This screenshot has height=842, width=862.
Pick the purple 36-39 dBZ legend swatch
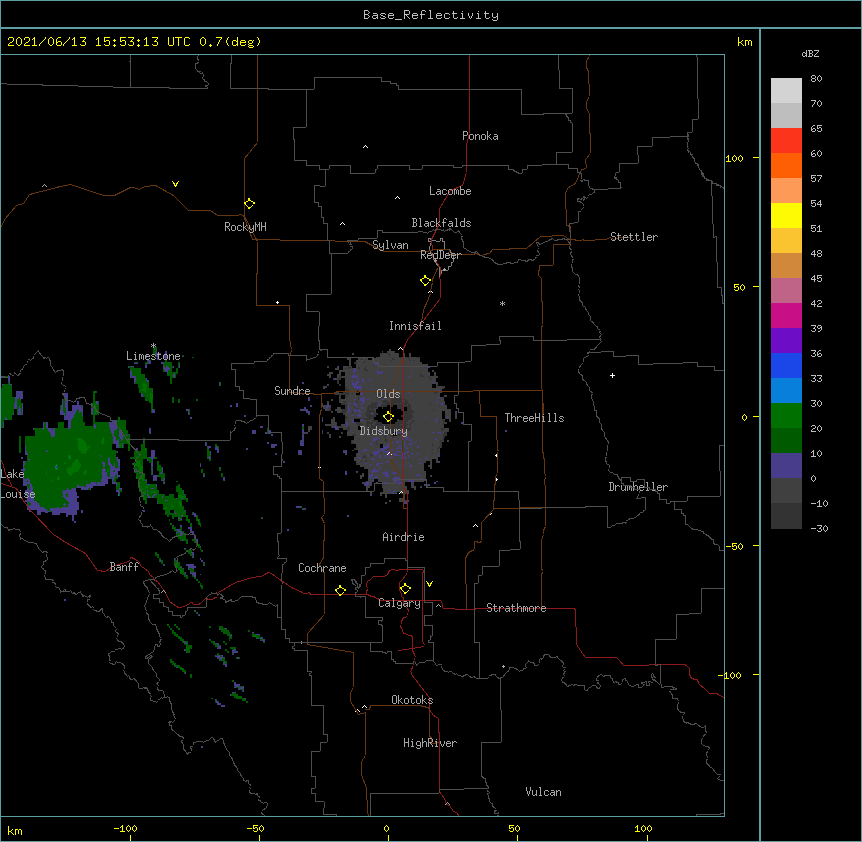pyautogui.click(x=786, y=341)
